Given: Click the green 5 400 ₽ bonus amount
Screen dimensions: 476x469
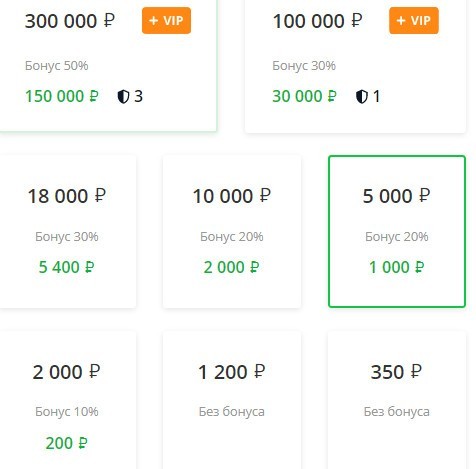Looking at the screenshot, I should click(67, 267).
